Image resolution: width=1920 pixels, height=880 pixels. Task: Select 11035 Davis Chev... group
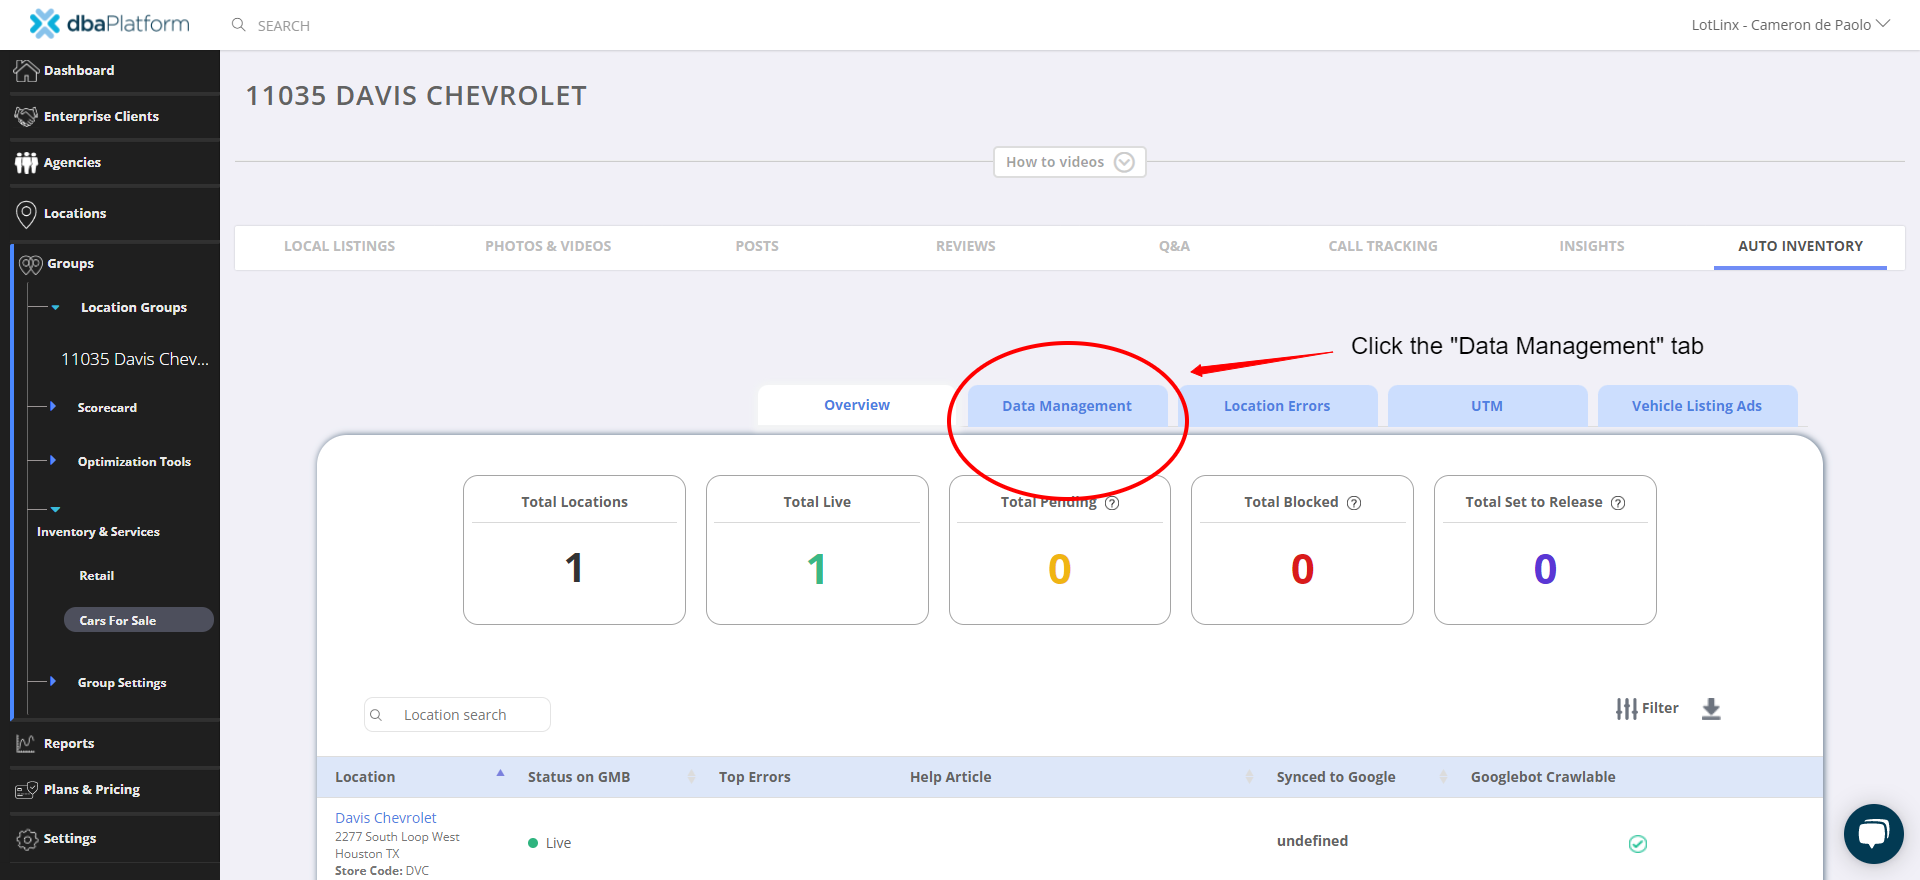coord(135,359)
